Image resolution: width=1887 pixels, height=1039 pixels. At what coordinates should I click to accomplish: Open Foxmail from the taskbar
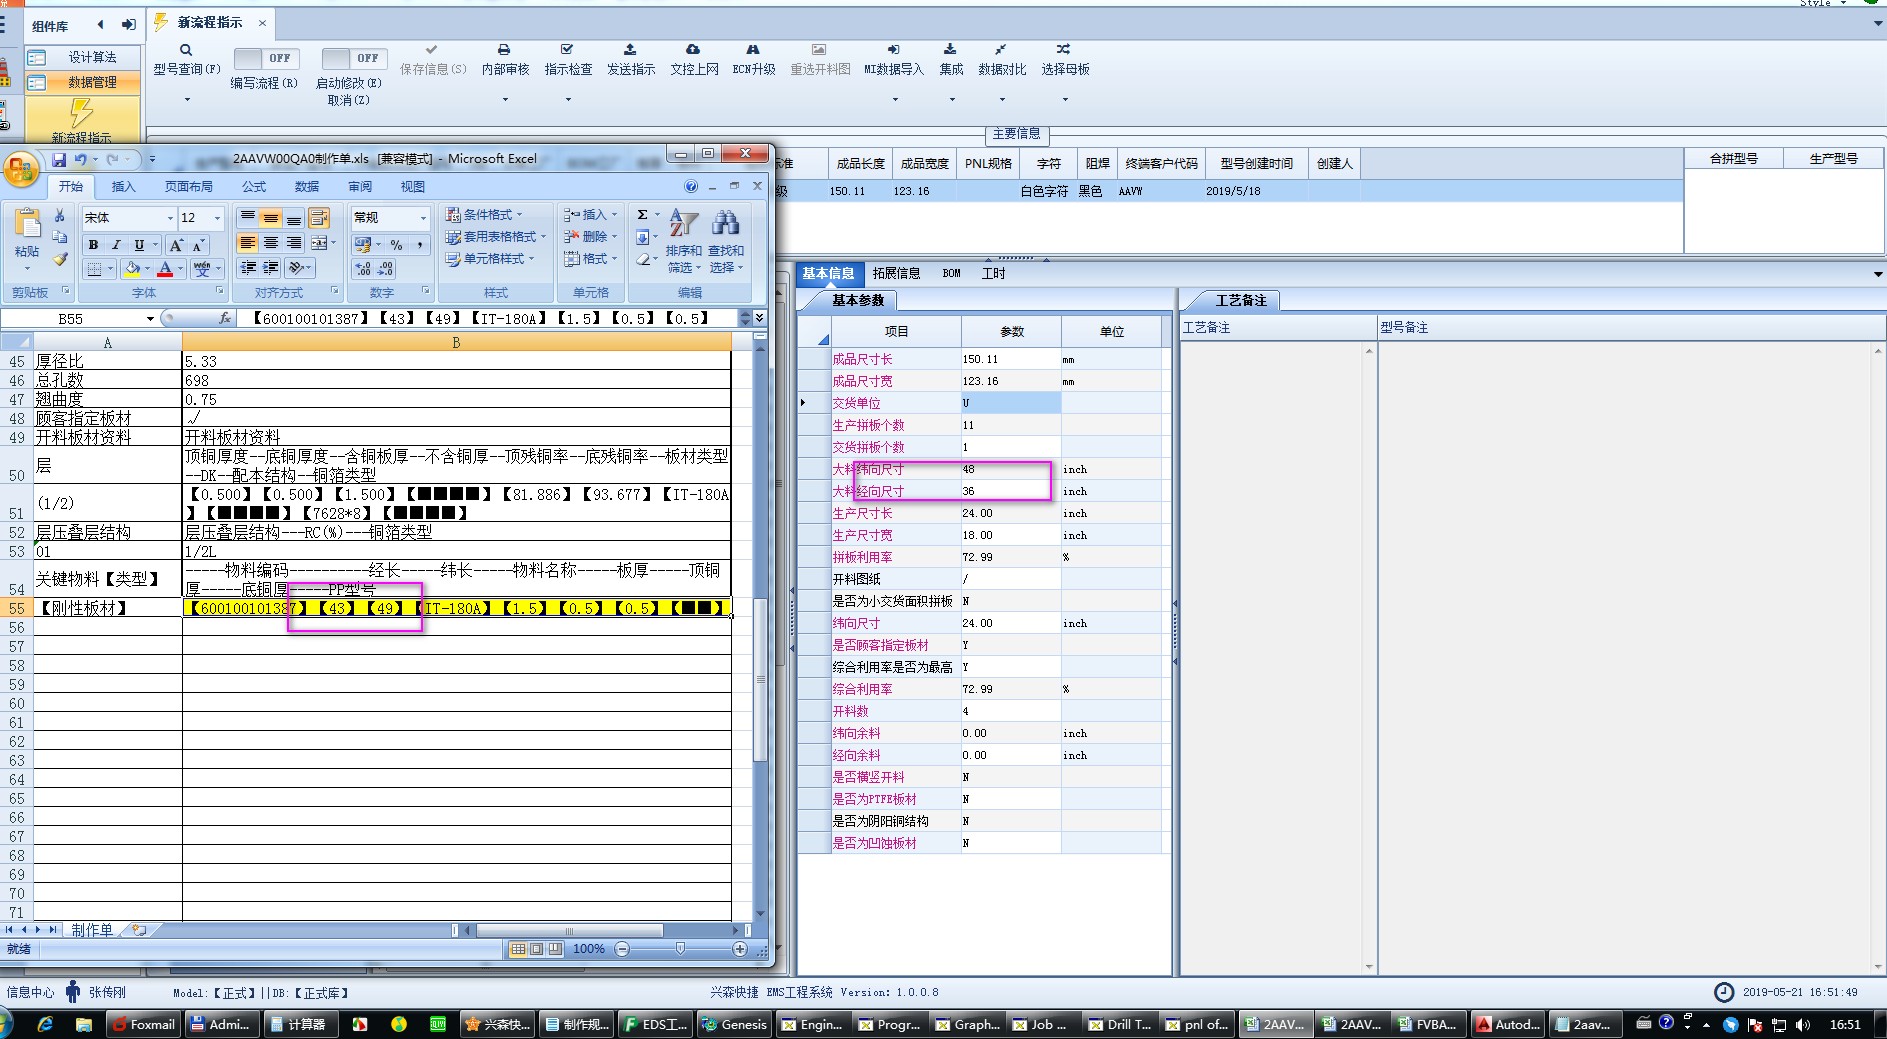tap(144, 1024)
